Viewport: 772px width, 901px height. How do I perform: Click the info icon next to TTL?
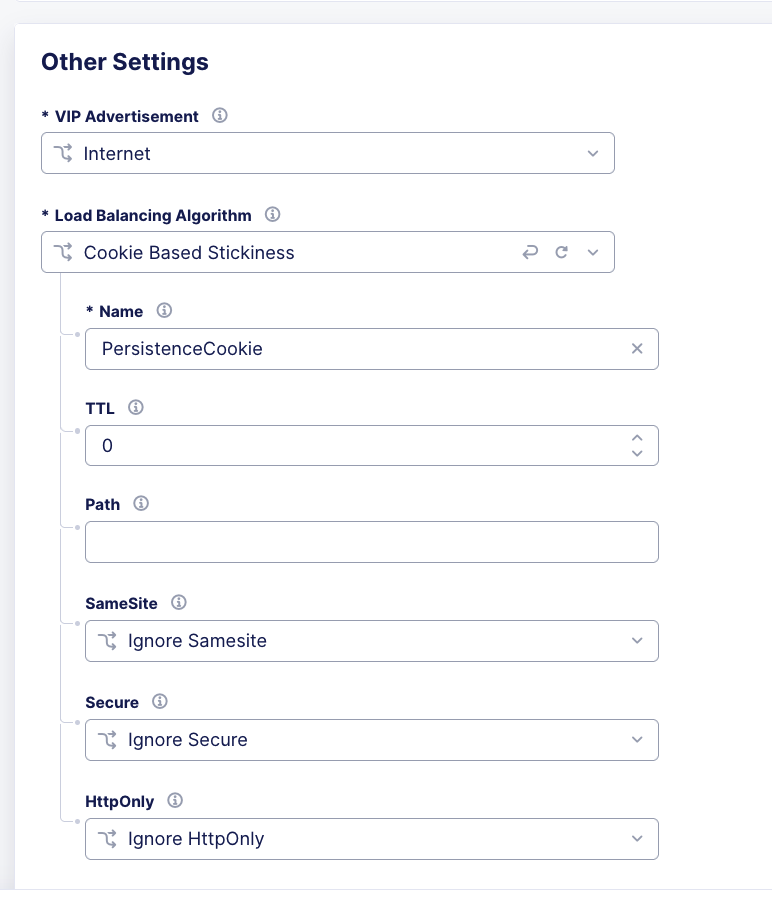pos(136,408)
